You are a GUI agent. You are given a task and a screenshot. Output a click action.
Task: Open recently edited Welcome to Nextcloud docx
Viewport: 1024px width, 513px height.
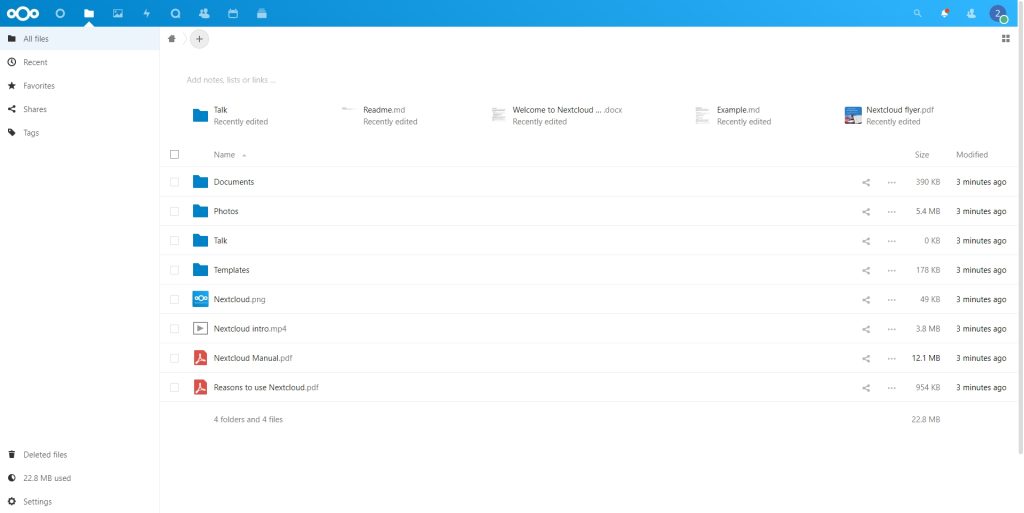557,116
